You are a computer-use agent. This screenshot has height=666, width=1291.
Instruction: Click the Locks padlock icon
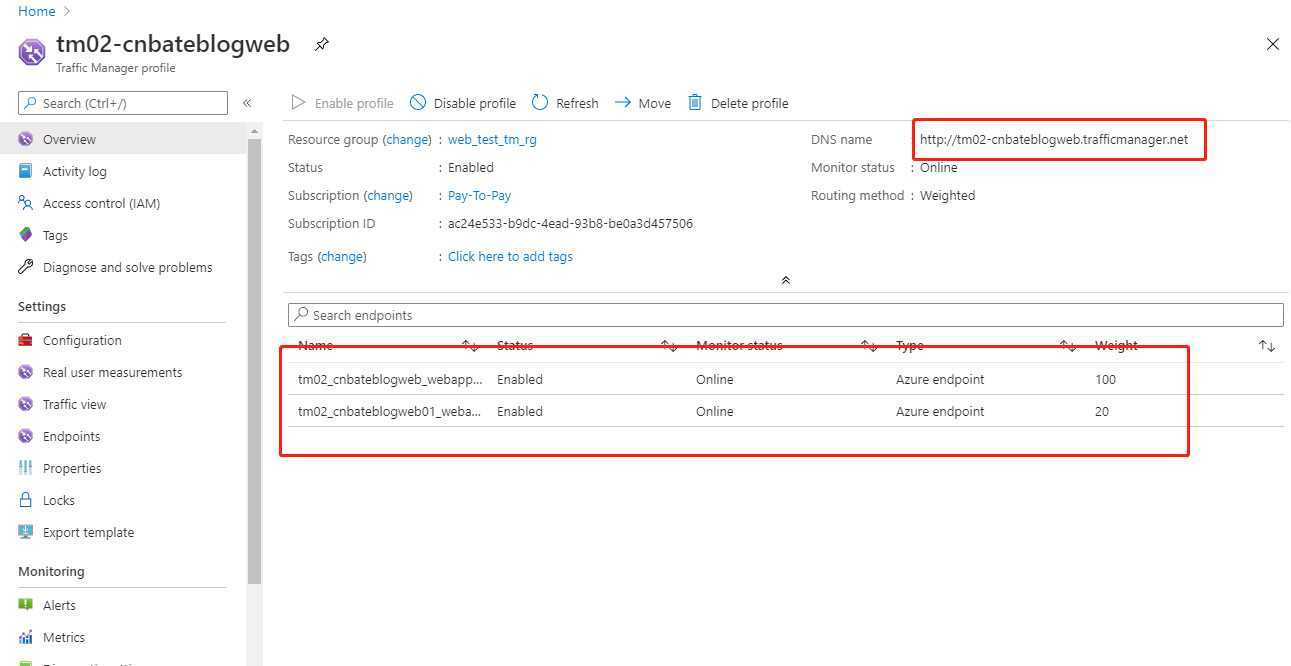click(26, 500)
